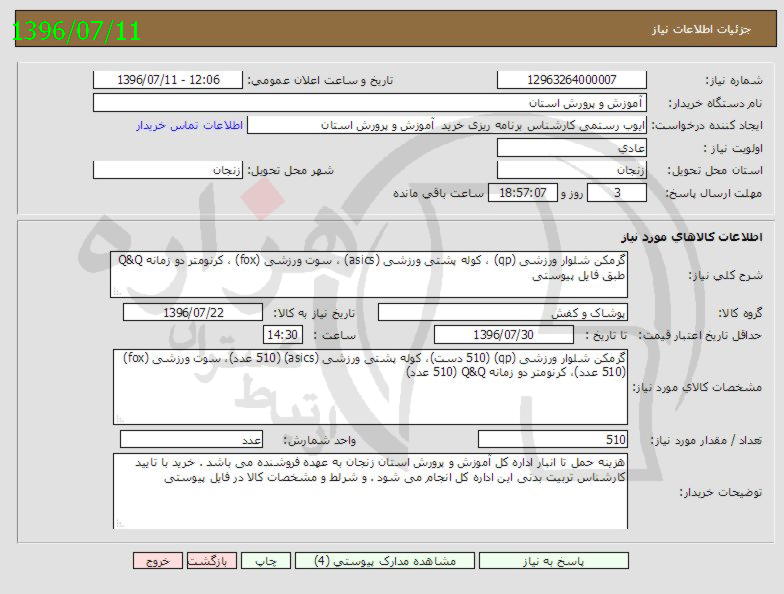
Task: Click the quantity field showing 510
Action: [x=553, y=440]
